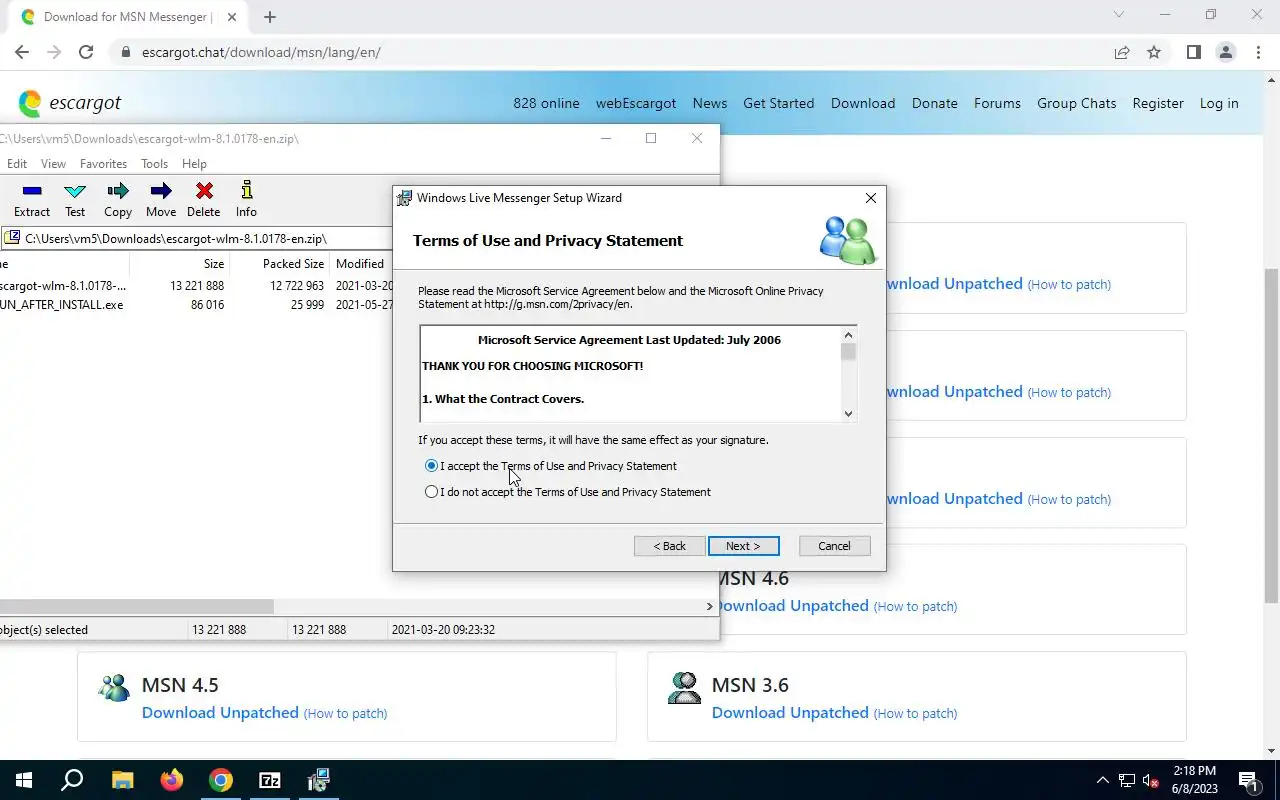Open the News link in navbar
The height and width of the screenshot is (800, 1280).
click(x=709, y=103)
